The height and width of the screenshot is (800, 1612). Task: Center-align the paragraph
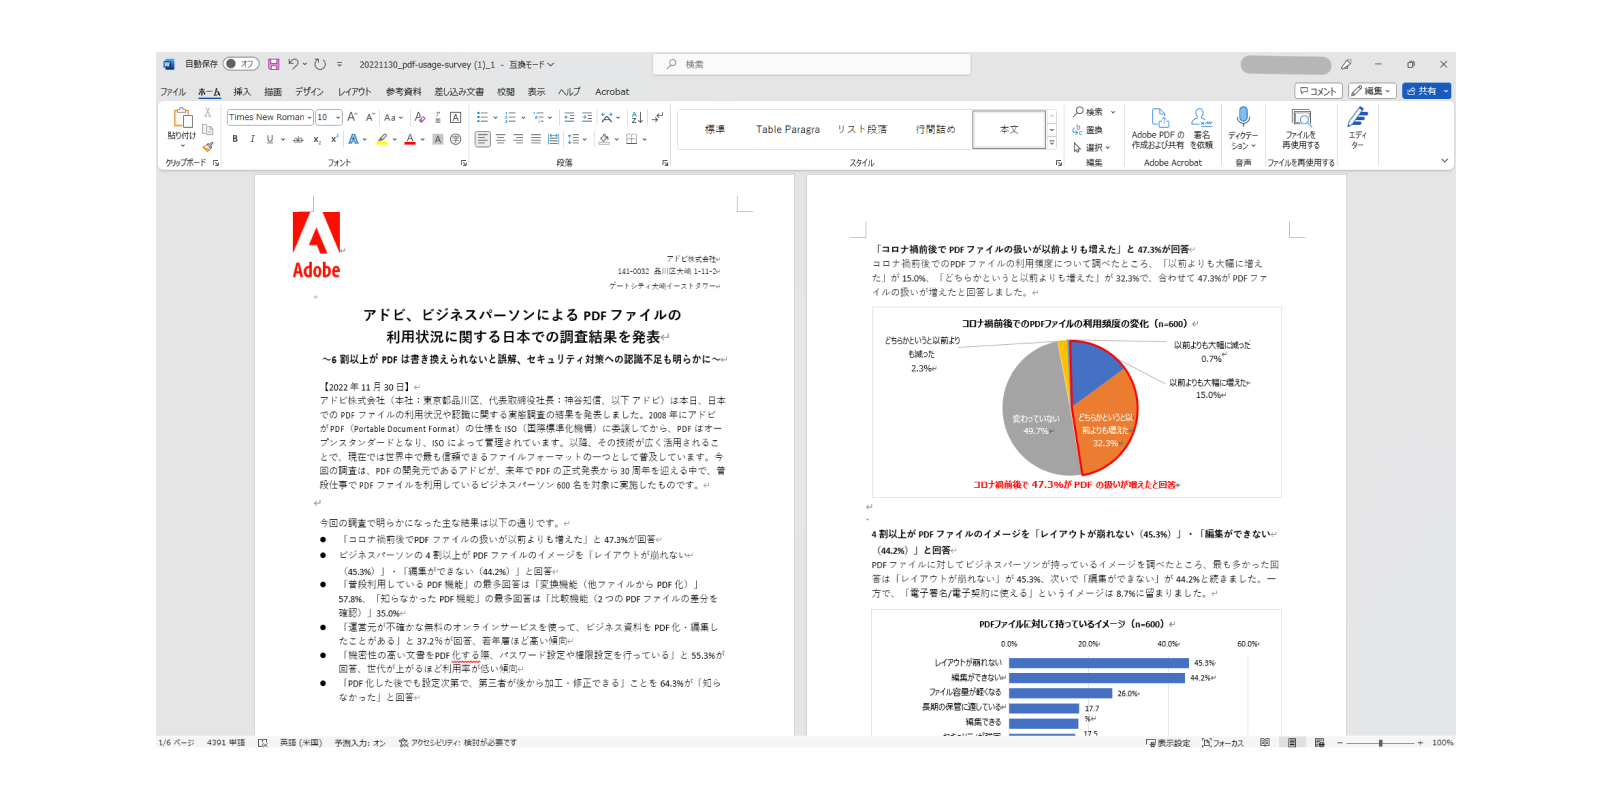point(500,139)
